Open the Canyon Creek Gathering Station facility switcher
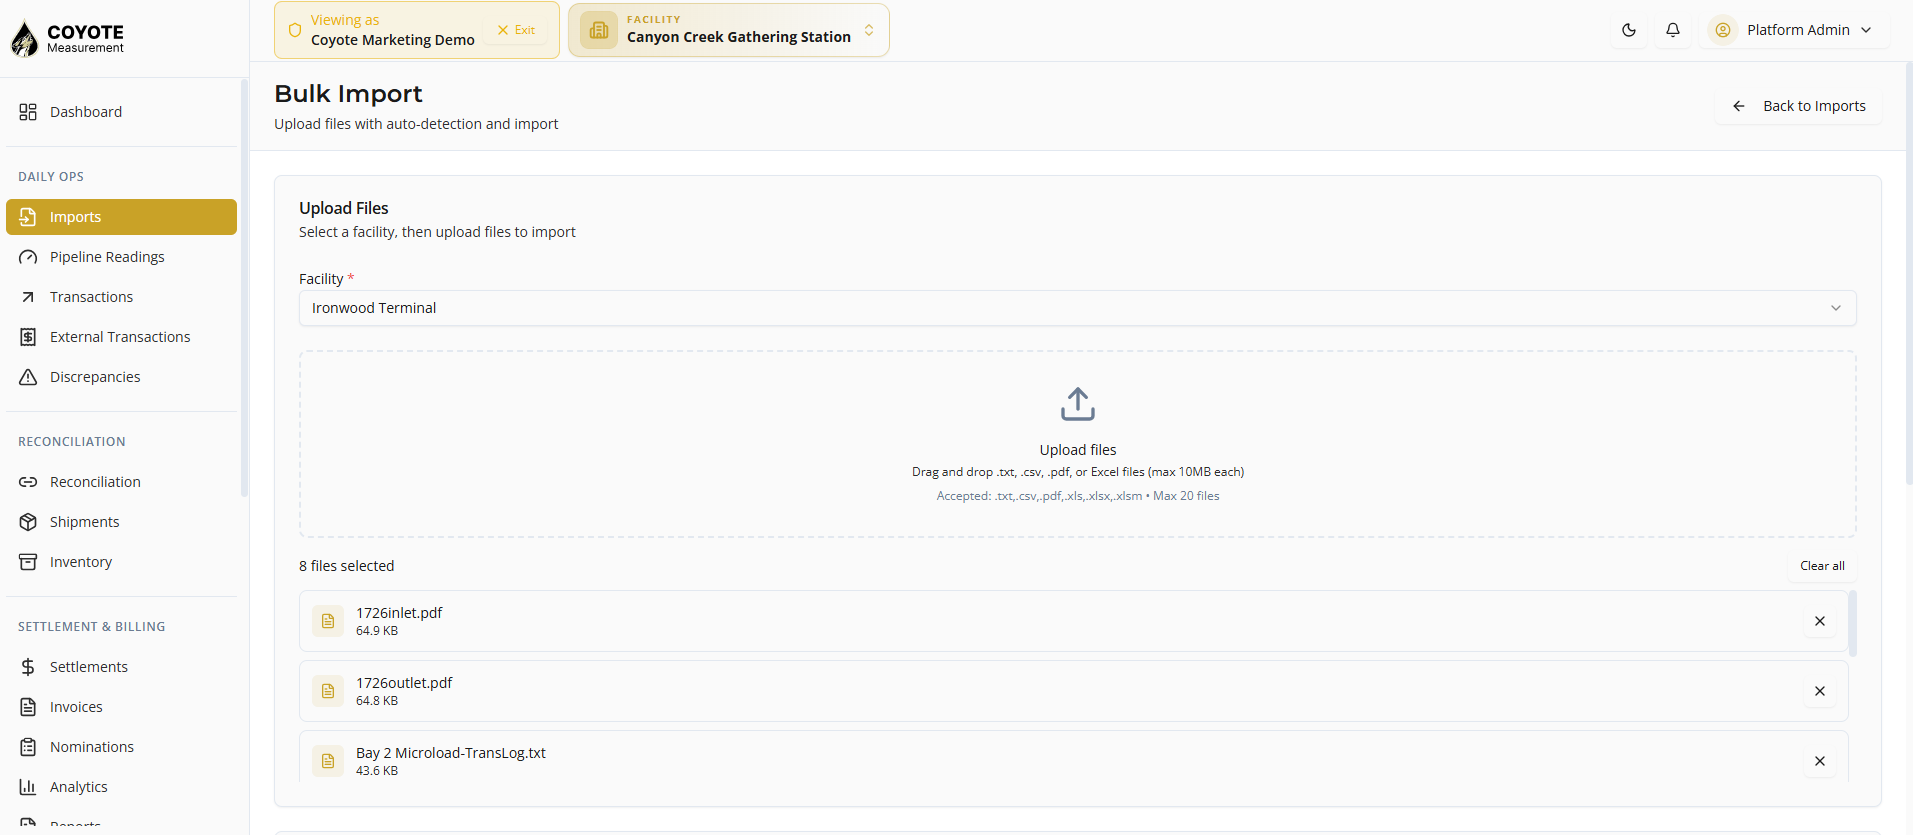1913x835 pixels. point(728,30)
